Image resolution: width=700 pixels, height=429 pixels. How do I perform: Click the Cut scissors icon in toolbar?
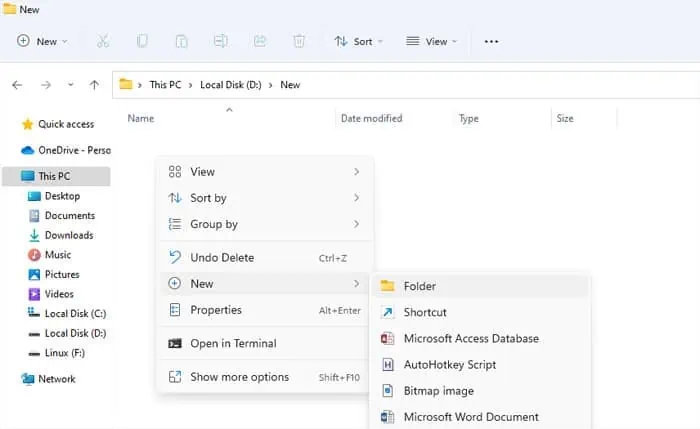[103, 41]
